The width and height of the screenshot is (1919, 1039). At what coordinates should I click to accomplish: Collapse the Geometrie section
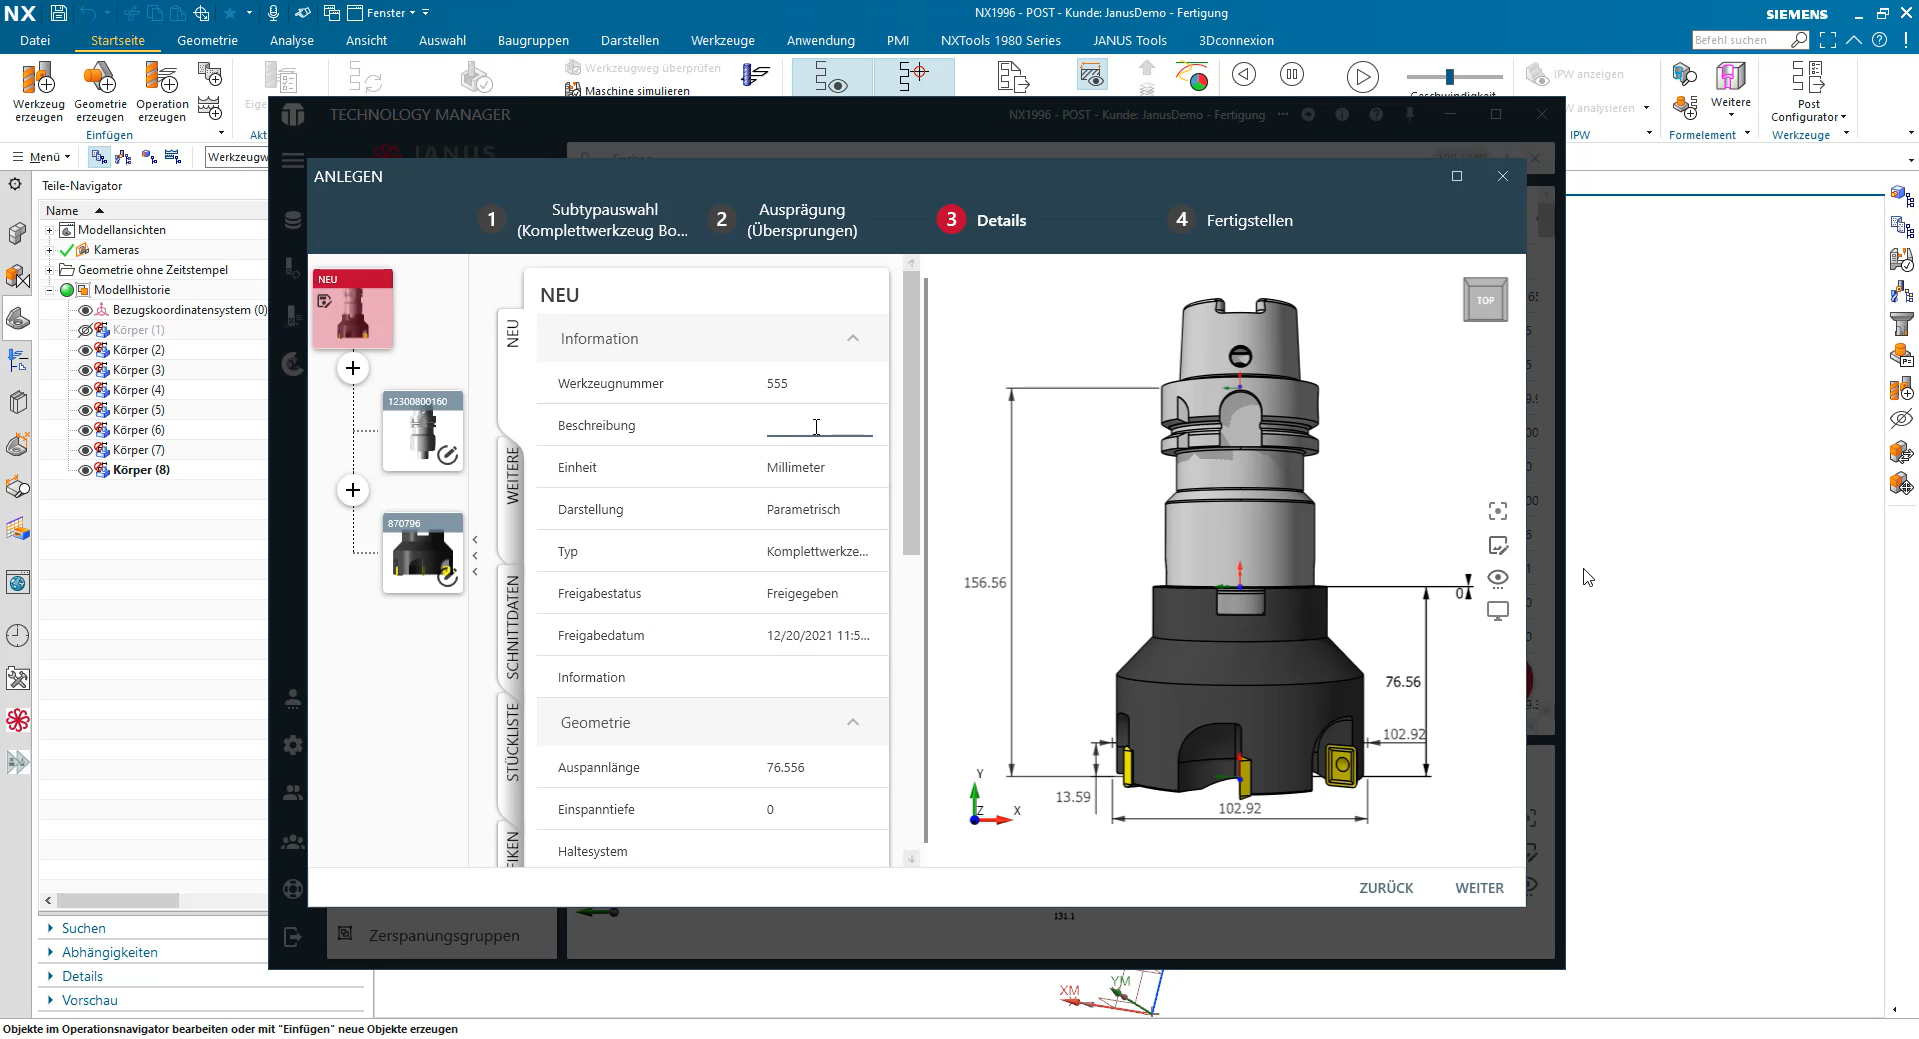click(853, 723)
